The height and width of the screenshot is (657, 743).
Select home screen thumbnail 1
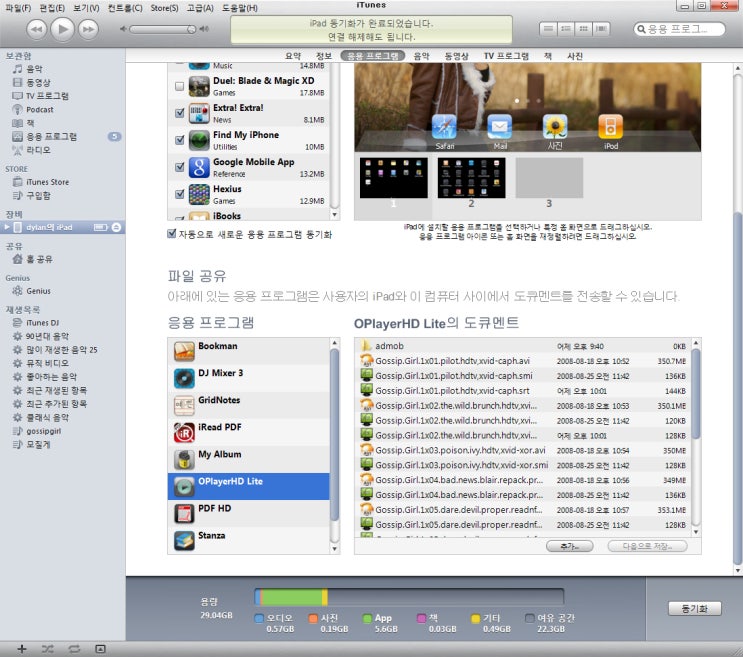393,178
